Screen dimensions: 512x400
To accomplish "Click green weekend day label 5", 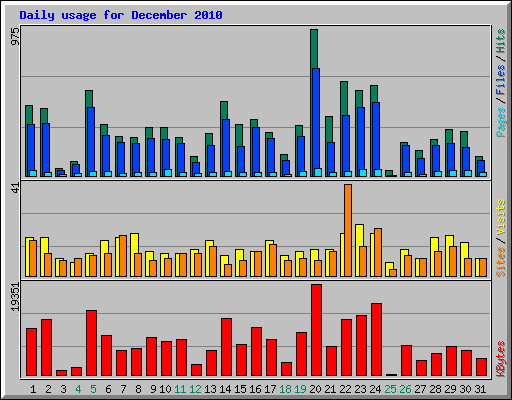I will click(93, 389).
